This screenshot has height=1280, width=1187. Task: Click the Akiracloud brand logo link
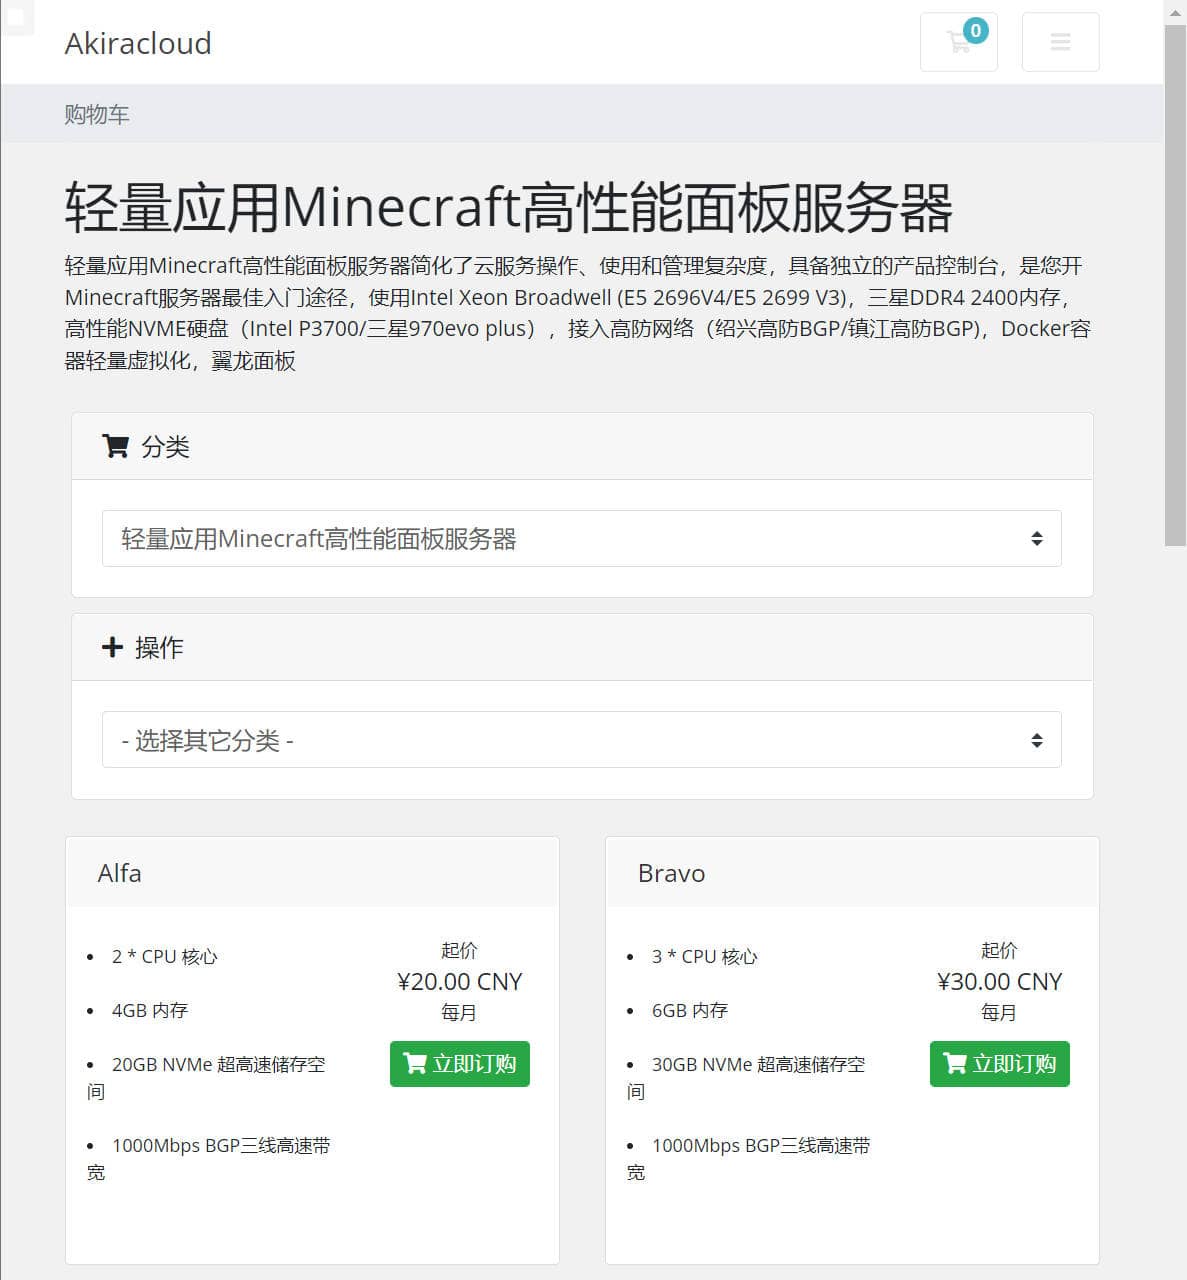(x=138, y=43)
